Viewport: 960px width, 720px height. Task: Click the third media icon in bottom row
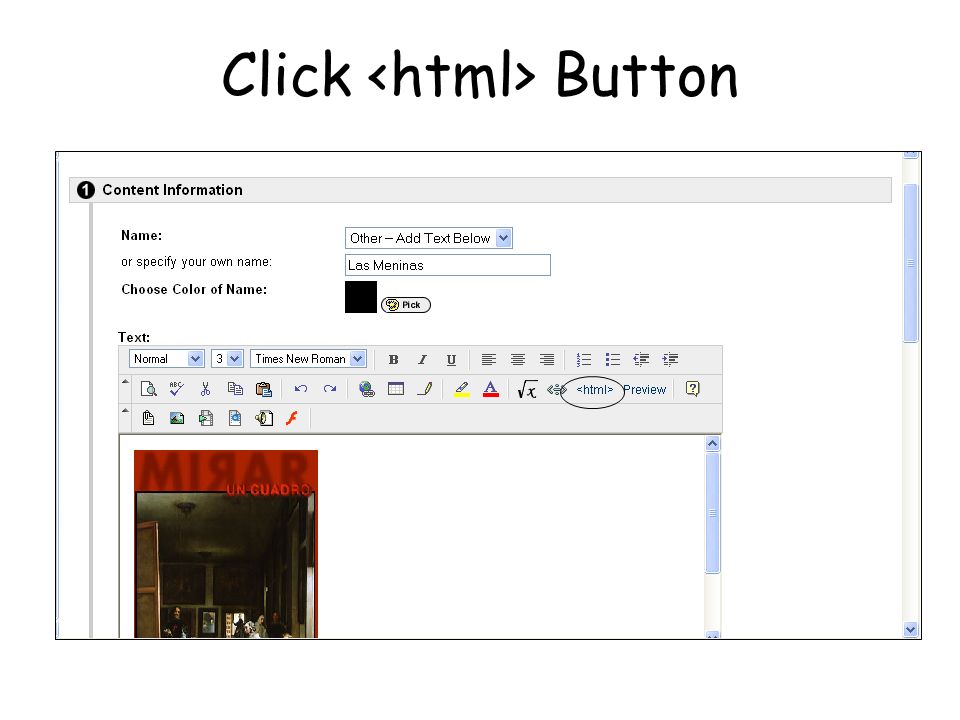coord(206,418)
